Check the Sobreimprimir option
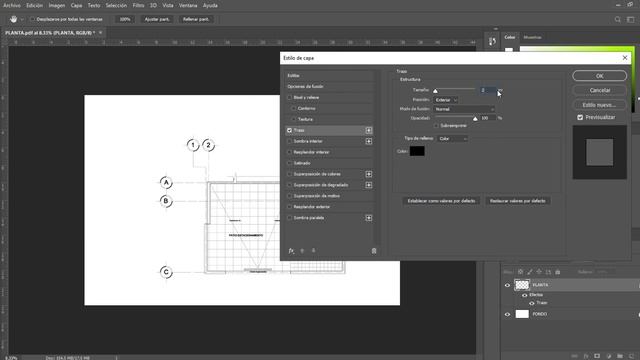The width and height of the screenshot is (640, 360). tap(436, 126)
